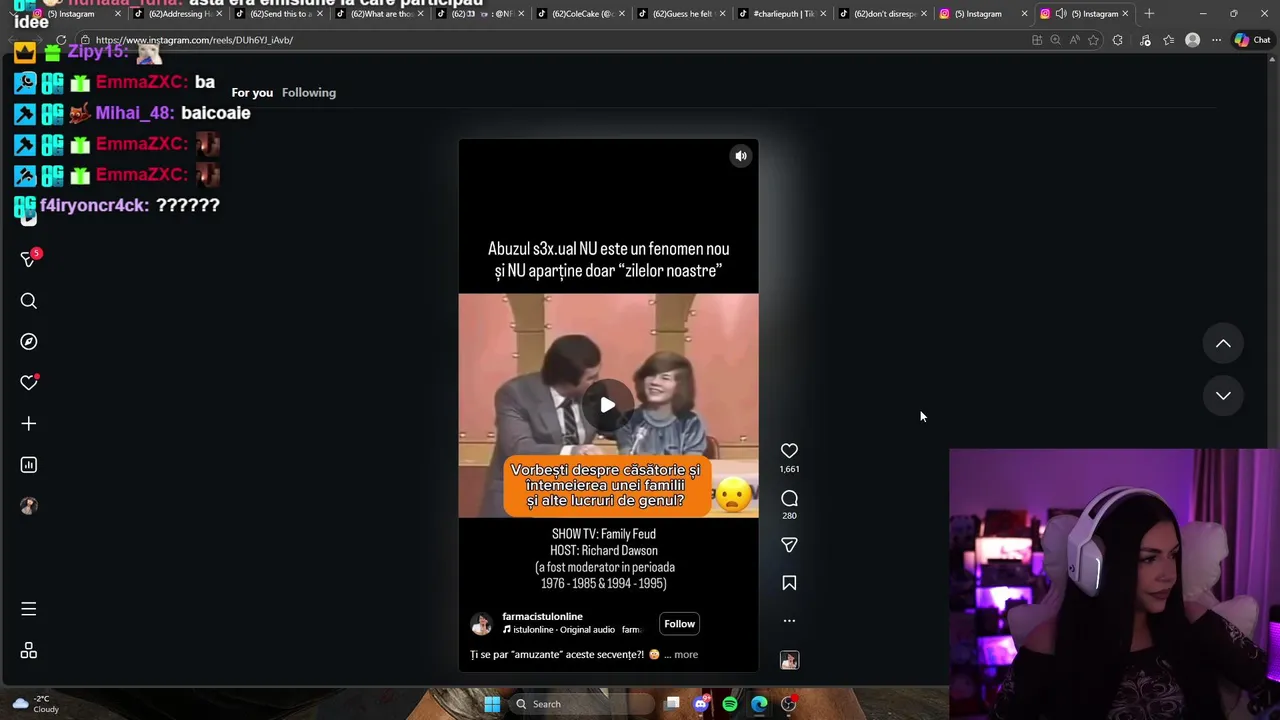The height and width of the screenshot is (720, 1280).
Task: Open farmacistulonline profile name
Action: (542, 617)
